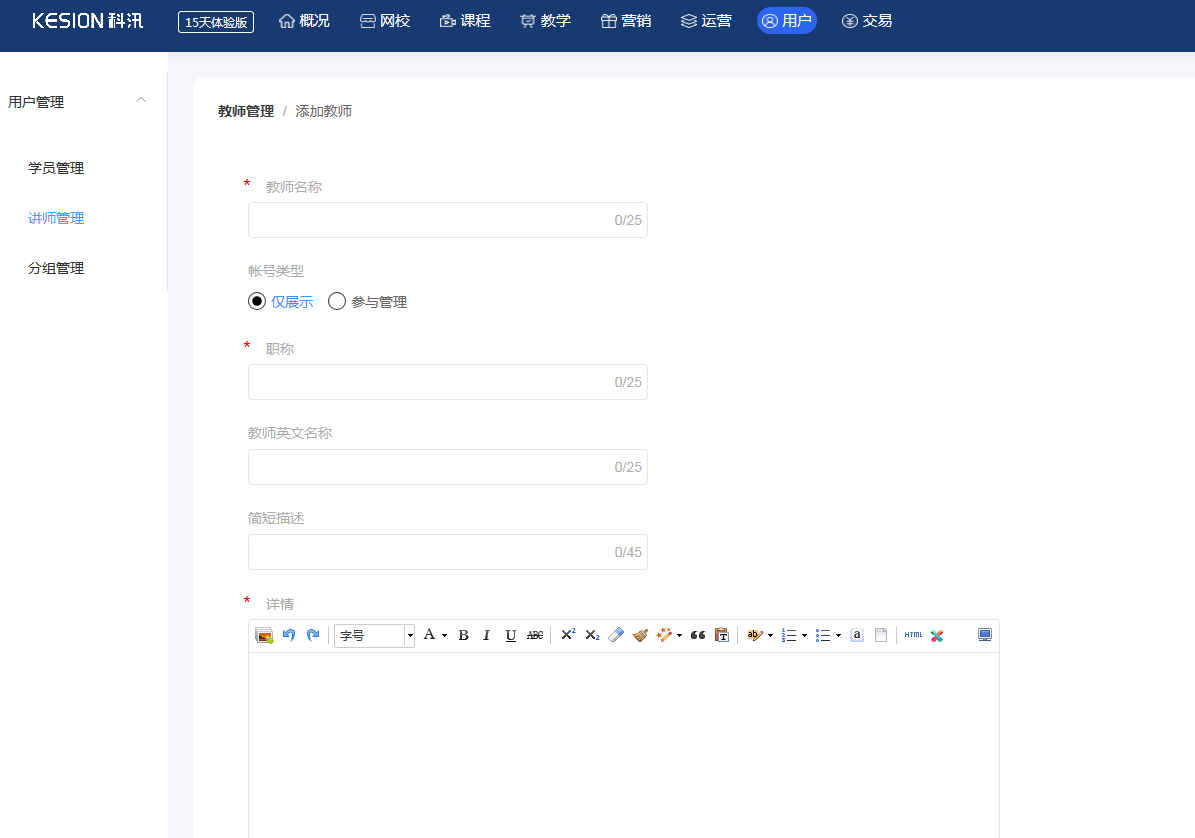Click the insert image icon in editor
Image resolution: width=1195 pixels, height=838 pixels.
(264, 635)
